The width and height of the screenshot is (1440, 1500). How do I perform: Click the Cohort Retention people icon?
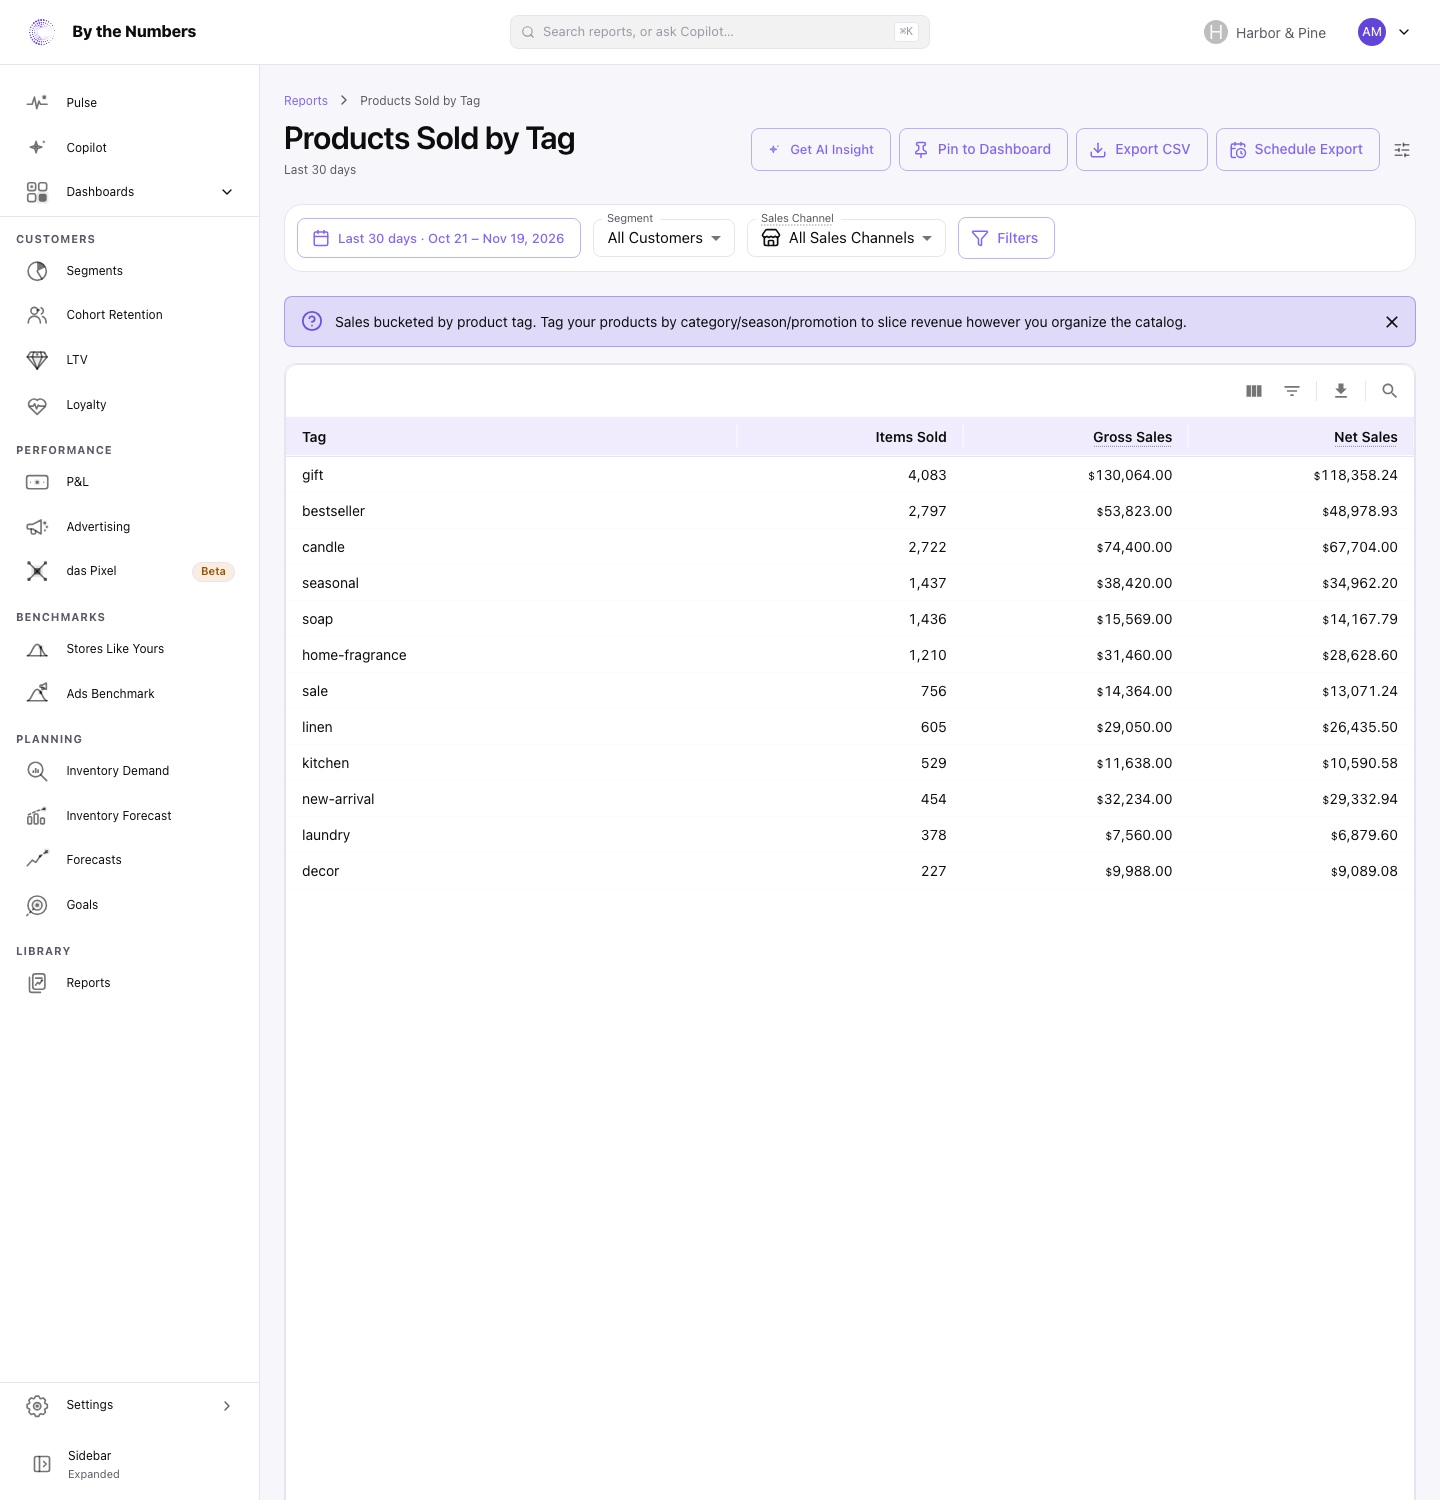[x=37, y=315]
